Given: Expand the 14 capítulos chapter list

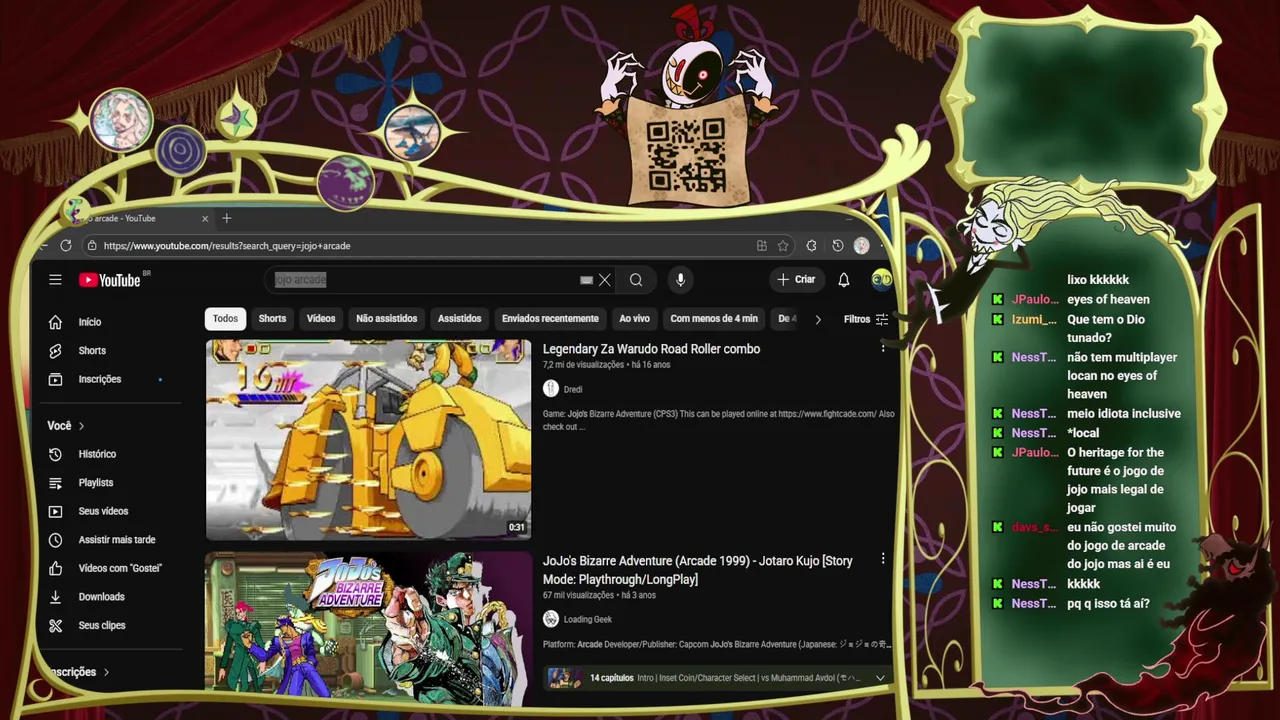Looking at the screenshot, I should point(880,678).
